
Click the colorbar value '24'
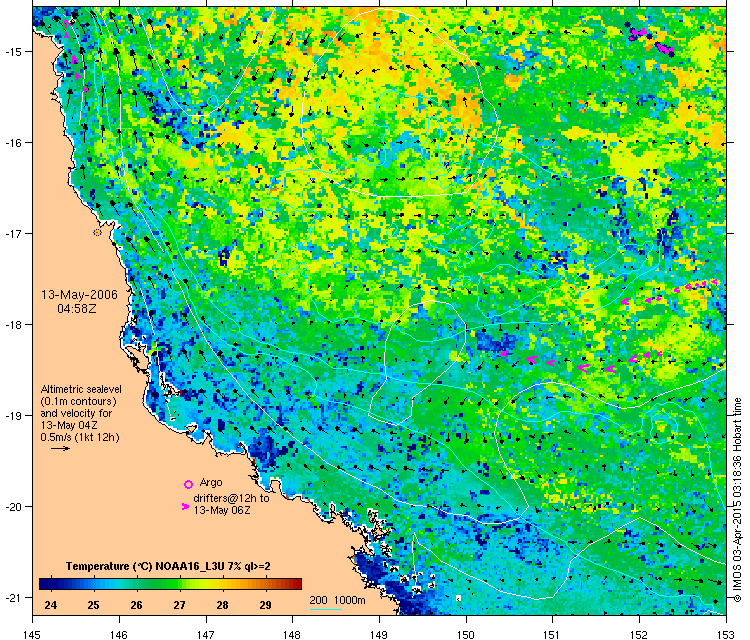(50, 606)
